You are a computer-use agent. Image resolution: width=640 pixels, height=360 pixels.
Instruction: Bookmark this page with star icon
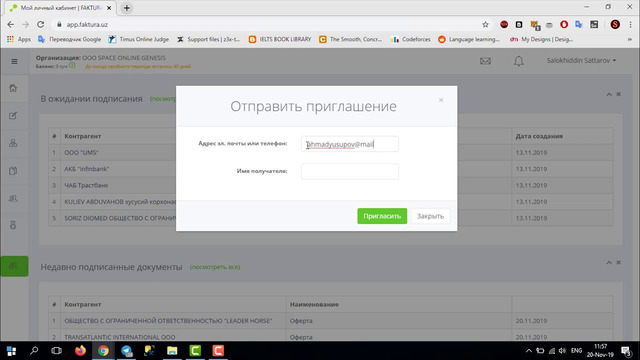485,24
